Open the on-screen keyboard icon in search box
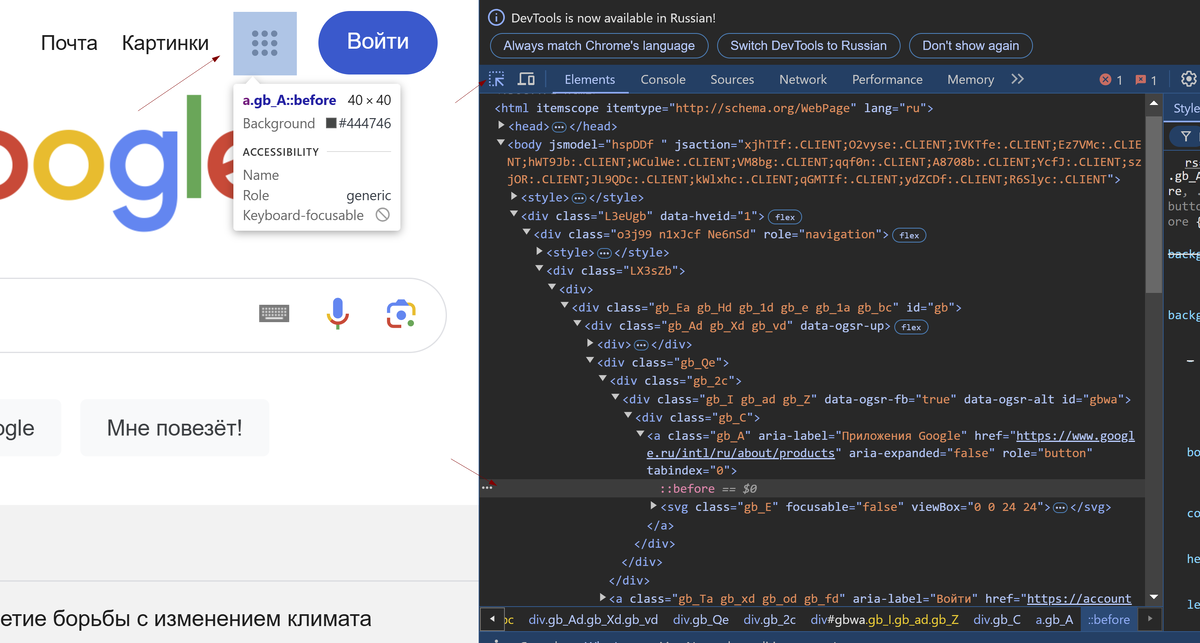 click(274, 314)
